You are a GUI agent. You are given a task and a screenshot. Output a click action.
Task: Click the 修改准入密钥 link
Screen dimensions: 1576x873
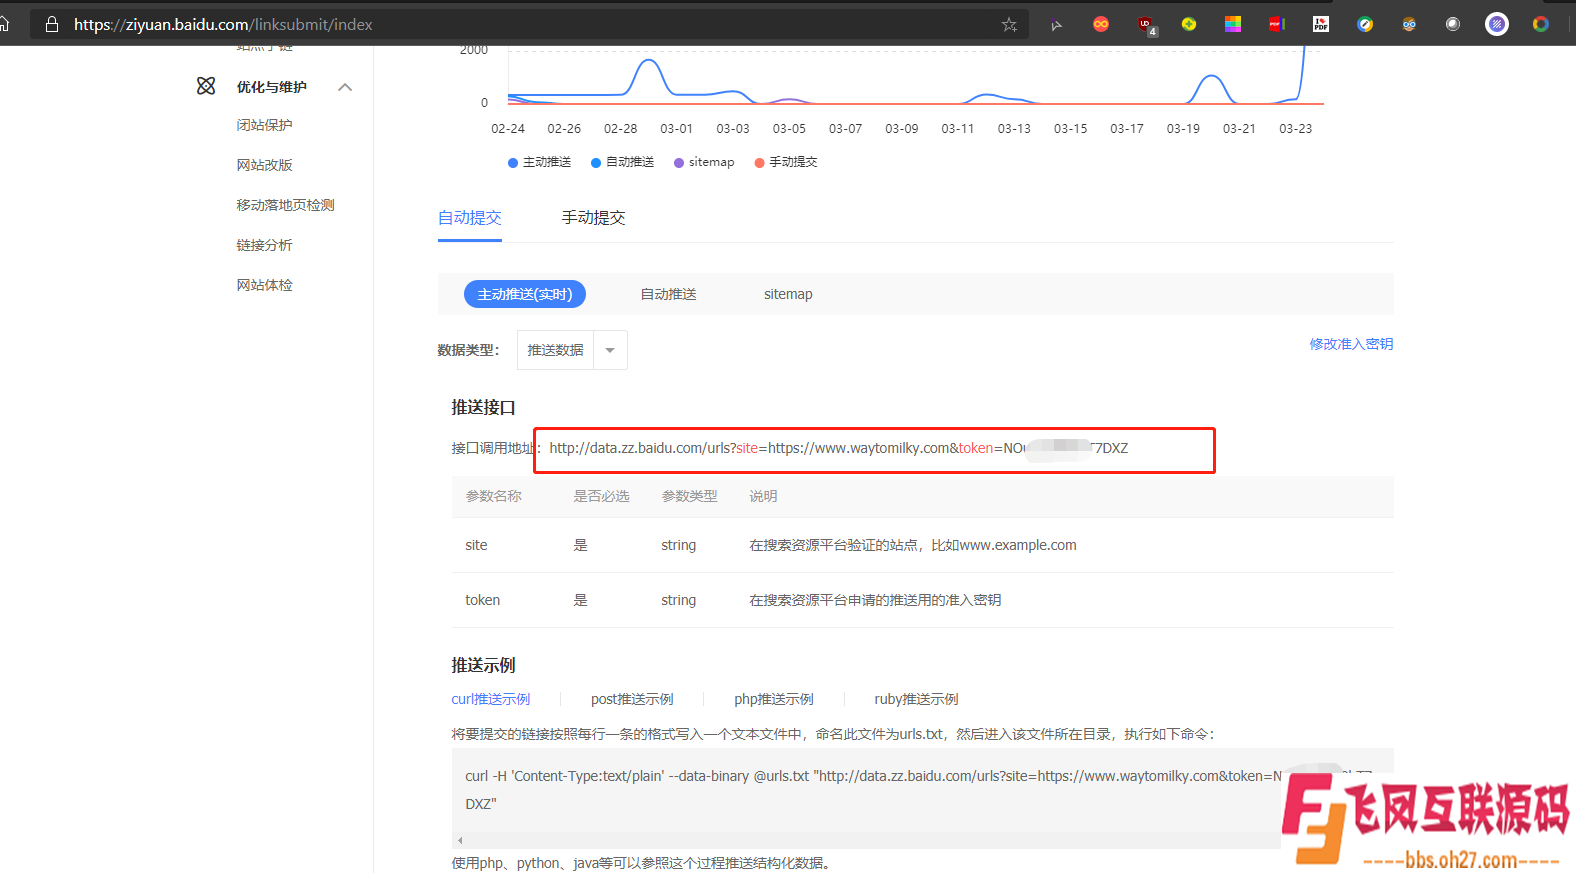click(1352, 344)
